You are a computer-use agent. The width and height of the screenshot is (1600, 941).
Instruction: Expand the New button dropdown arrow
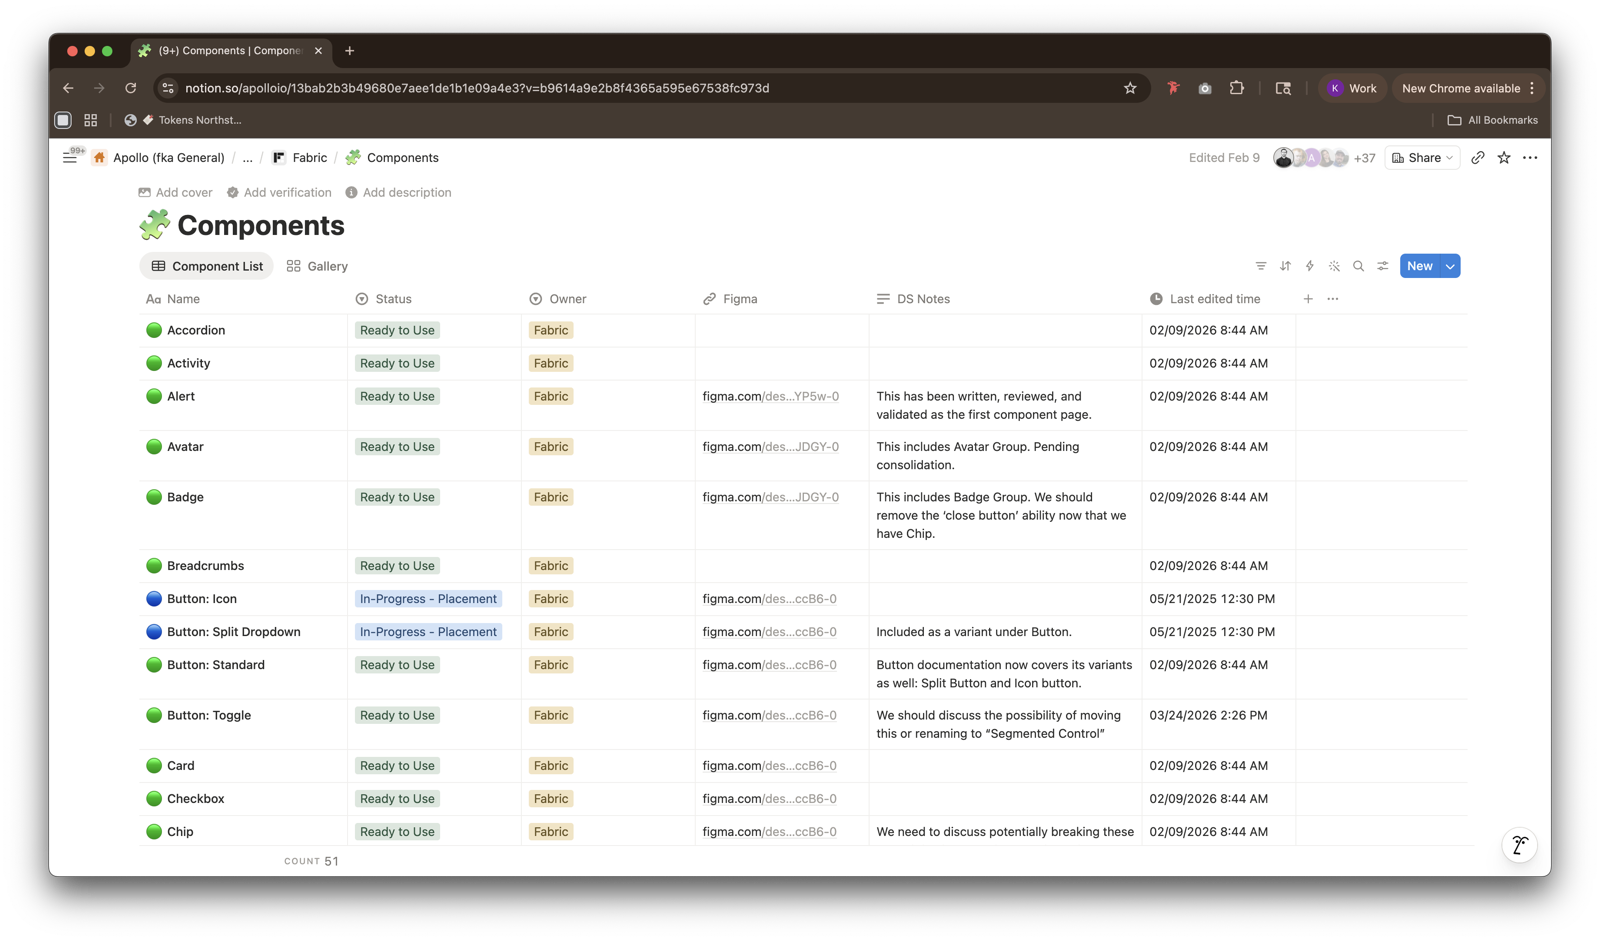pos(1450,266)
